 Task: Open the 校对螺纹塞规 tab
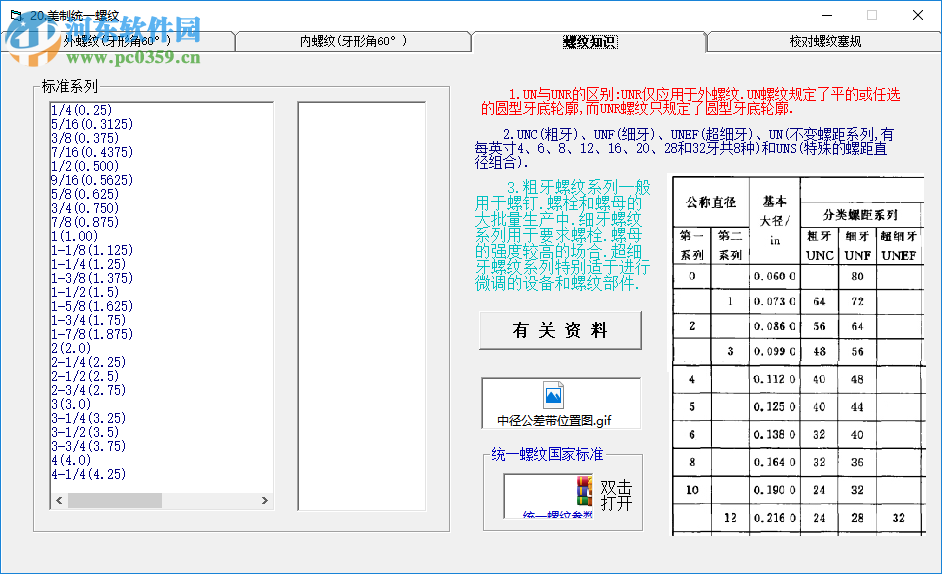point(824,41)
